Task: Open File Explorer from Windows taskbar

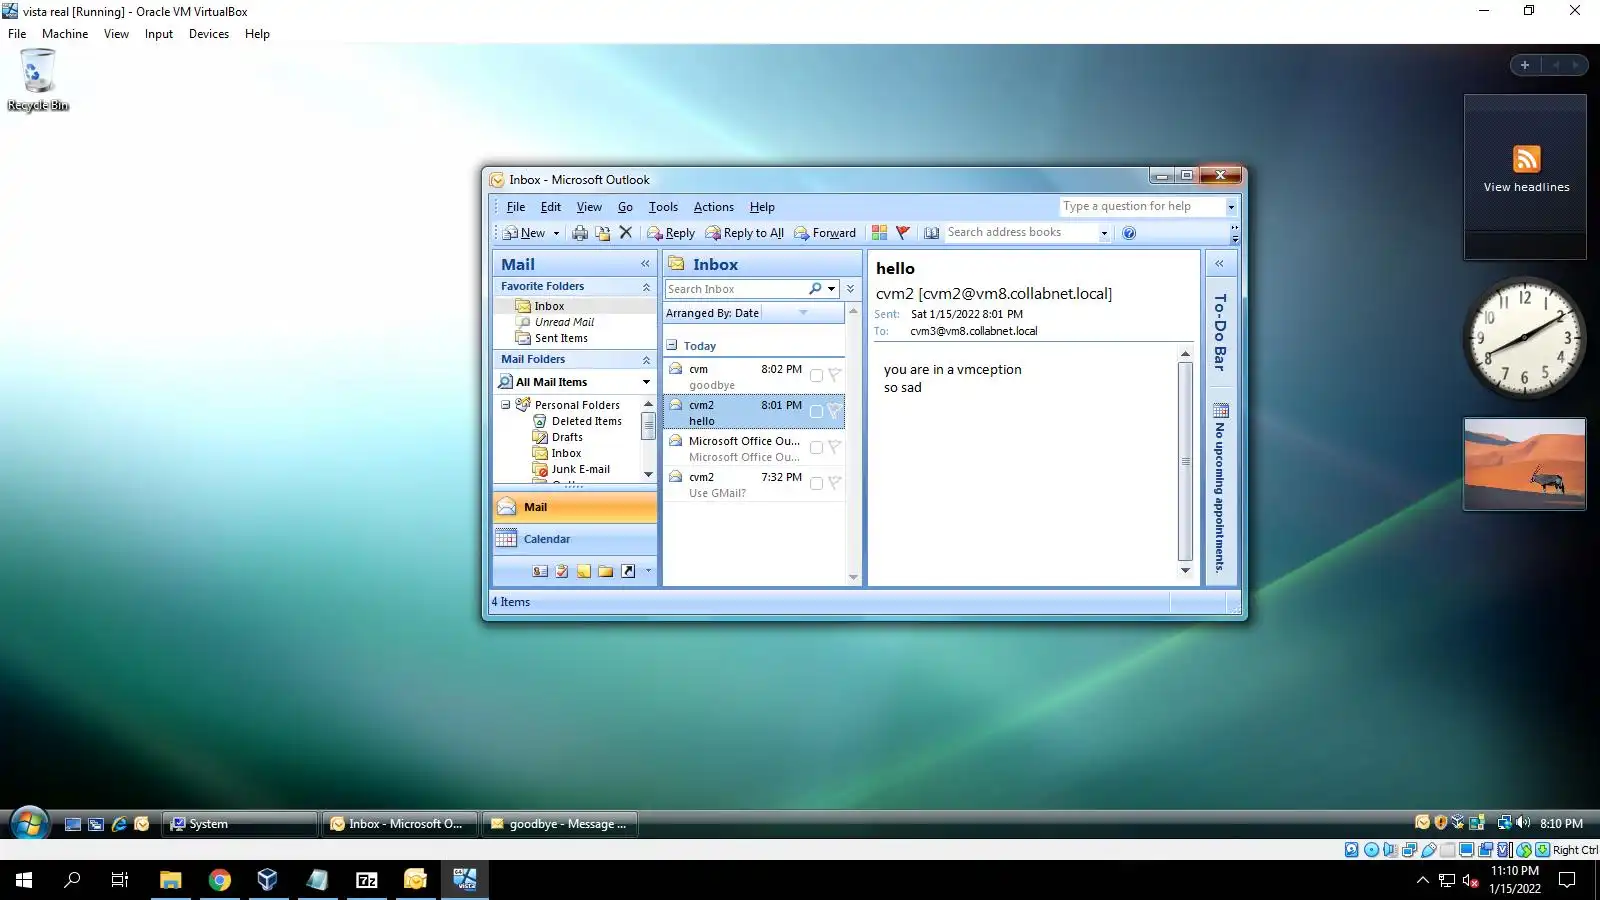Action: (171, 880)
